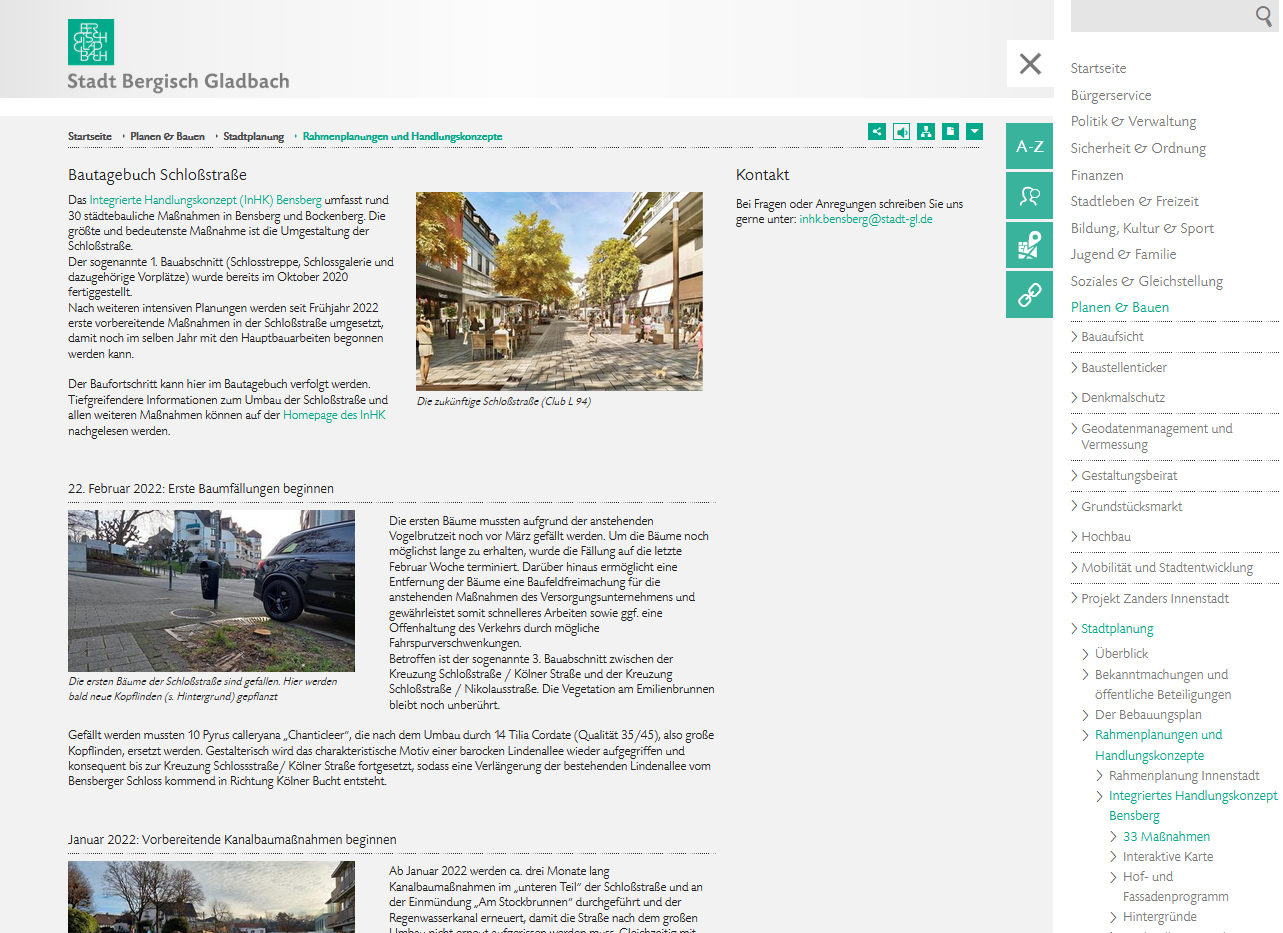1283x933 pixels.
Task: Click heading '22. Februar 2022: Erste Baumfällungen beginnen'
Action: (201, 488)
